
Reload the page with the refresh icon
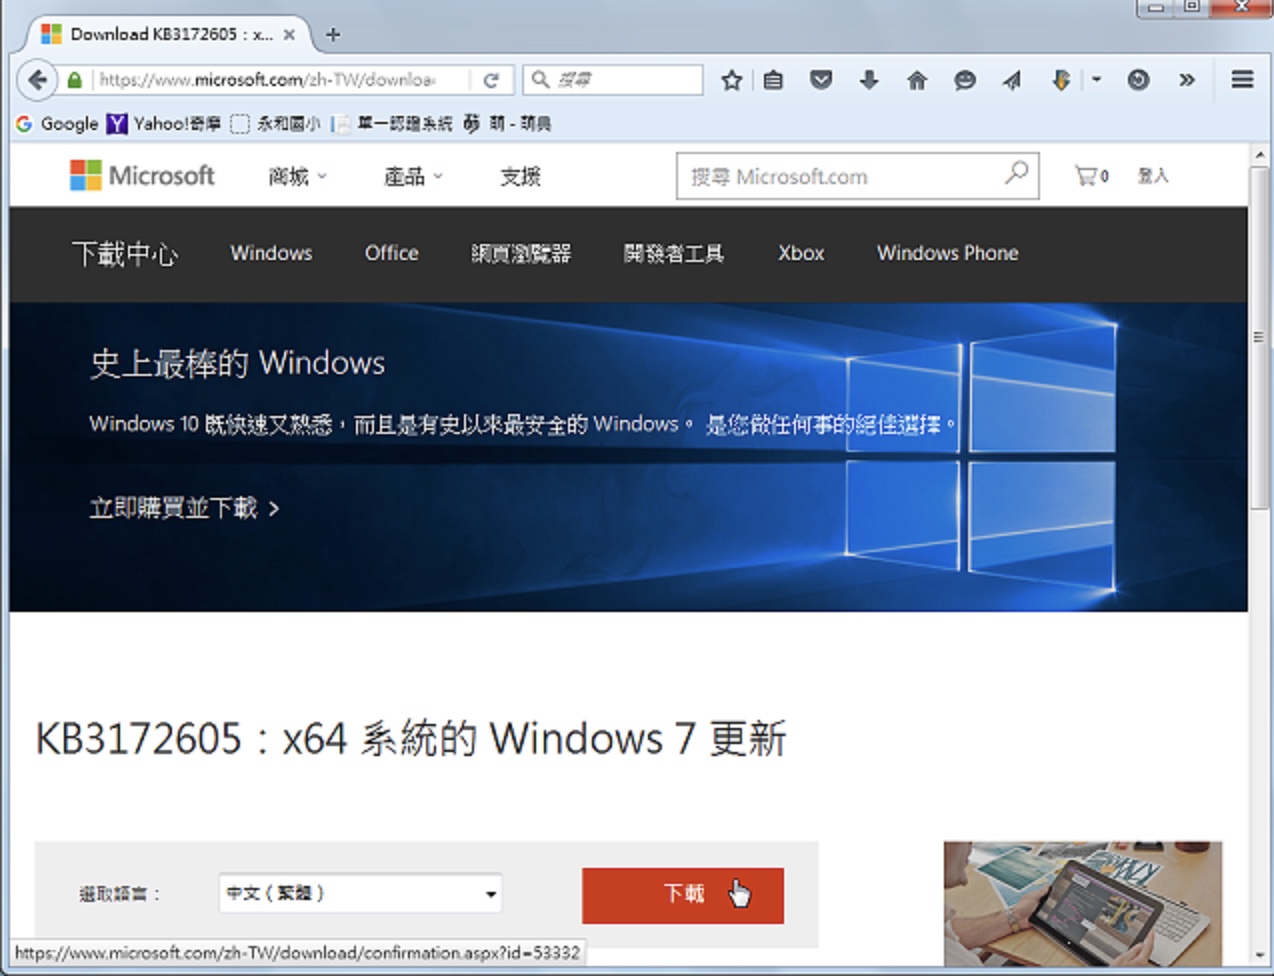(491, 80)
